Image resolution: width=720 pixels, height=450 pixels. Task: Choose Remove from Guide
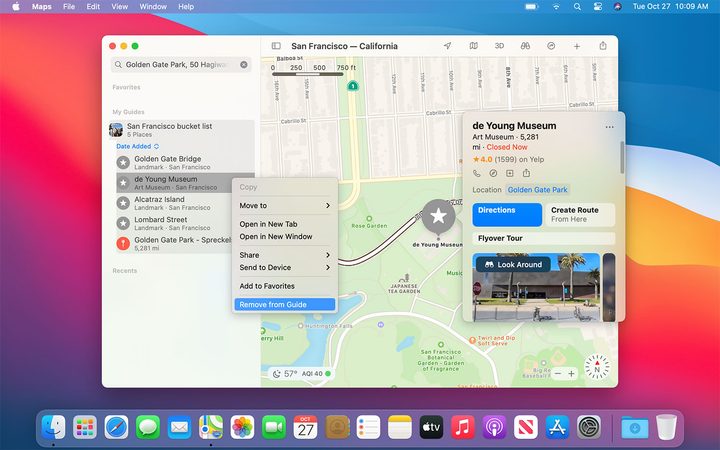[x=285, y=304]
